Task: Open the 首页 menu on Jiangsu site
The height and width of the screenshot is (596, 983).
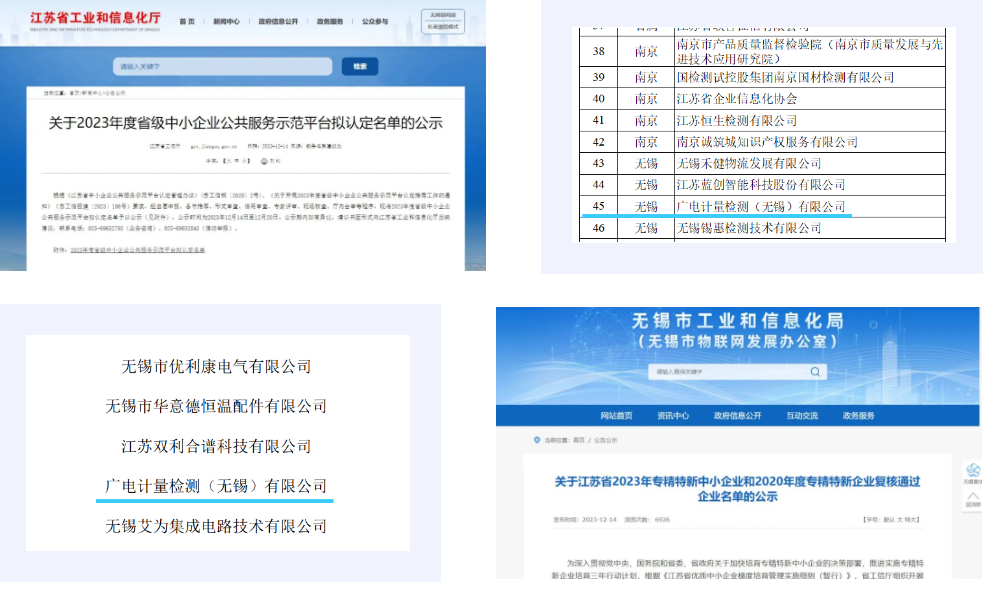Action: 187,21
